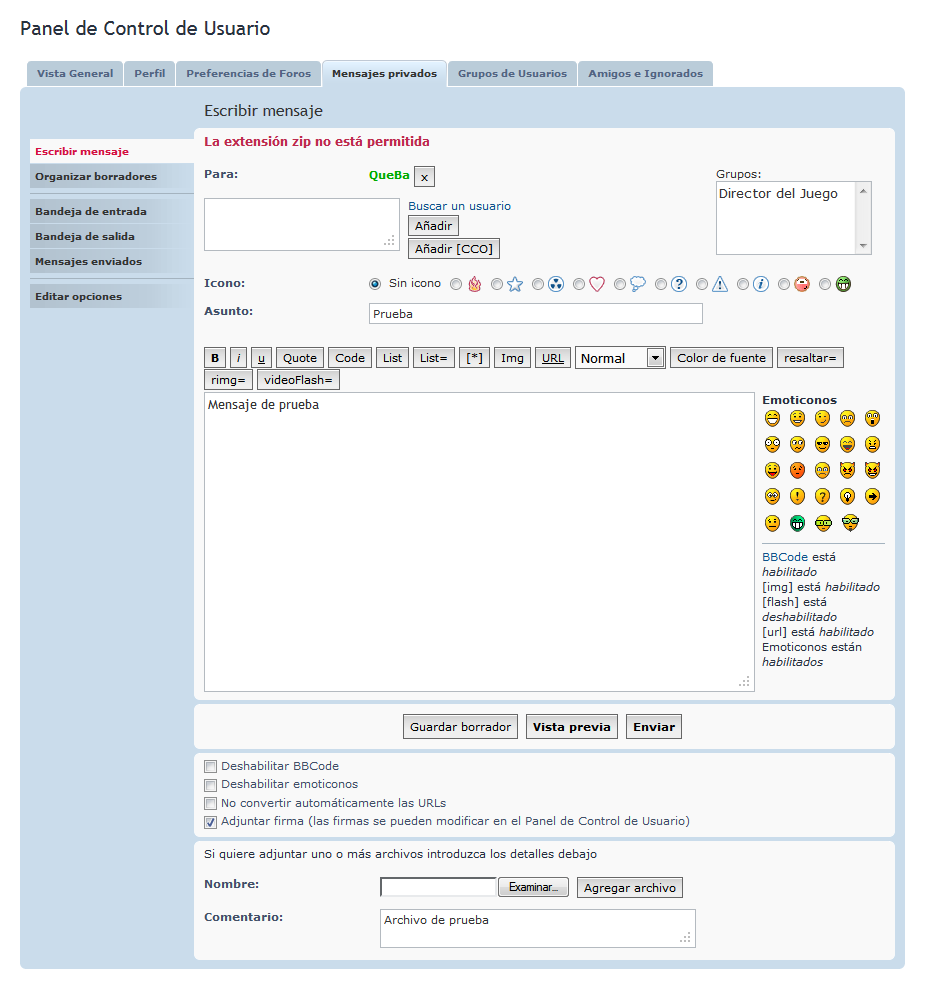This screenshot has width=925, height=1005.
Task: Open Color de fuente picker
Action: (721, 358)
